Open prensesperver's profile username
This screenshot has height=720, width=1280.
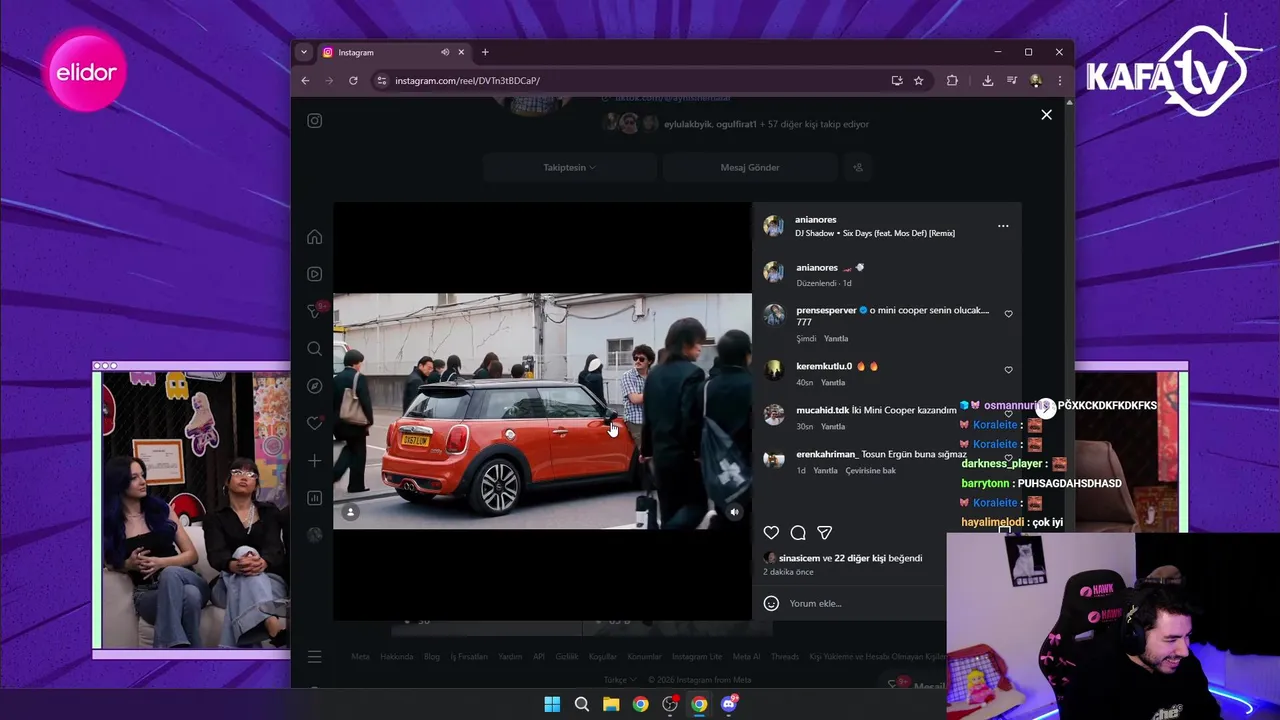tap(826, 310)
